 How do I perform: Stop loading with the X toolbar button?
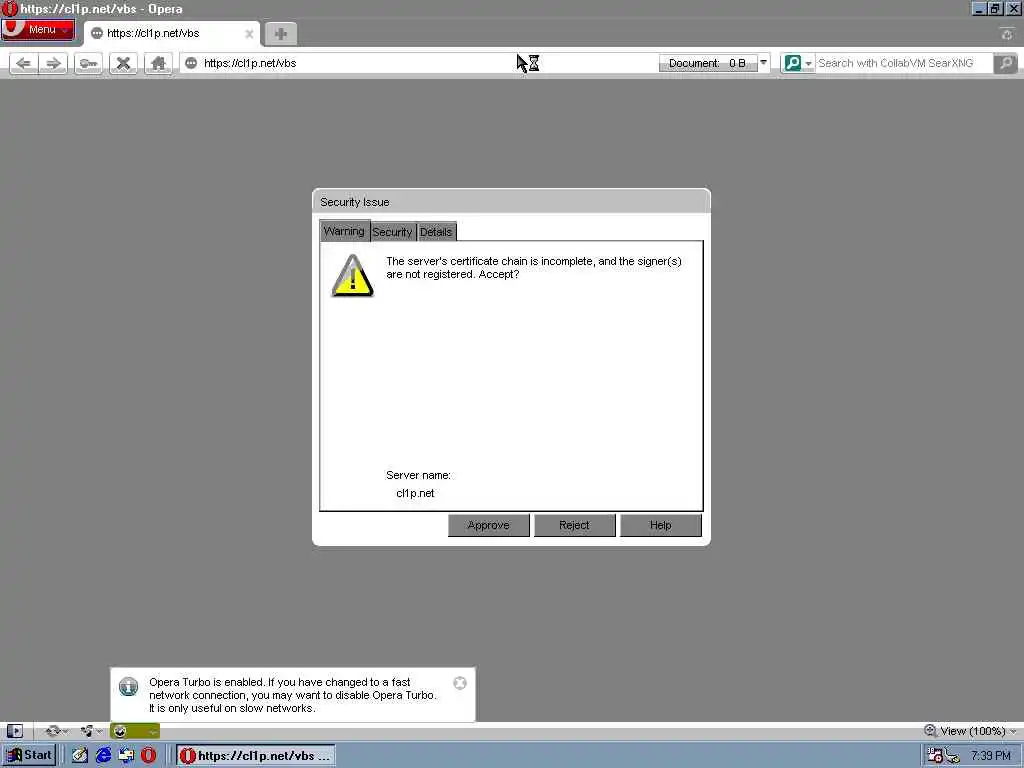(123, 63)
